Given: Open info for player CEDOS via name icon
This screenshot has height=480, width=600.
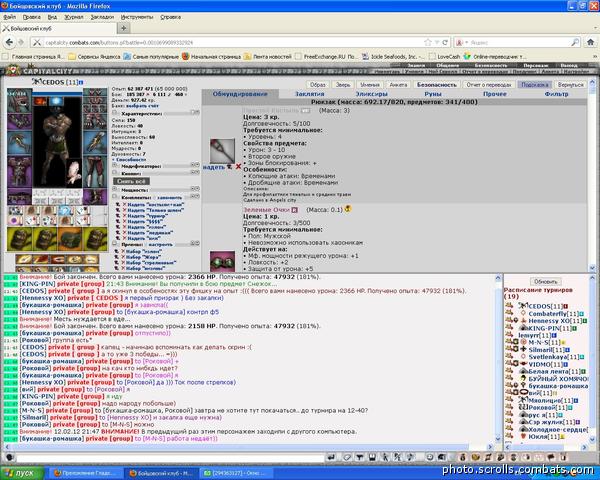Looking at the screenshot, I should pos(81,82).
